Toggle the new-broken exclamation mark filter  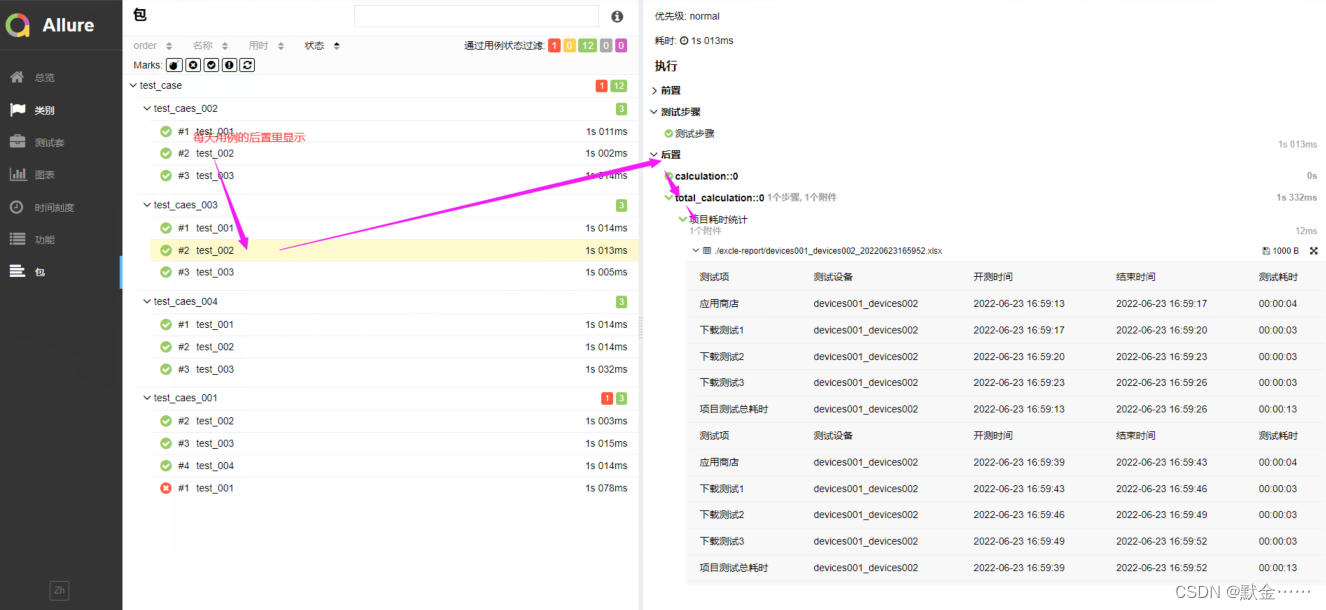tap(229, 65)
